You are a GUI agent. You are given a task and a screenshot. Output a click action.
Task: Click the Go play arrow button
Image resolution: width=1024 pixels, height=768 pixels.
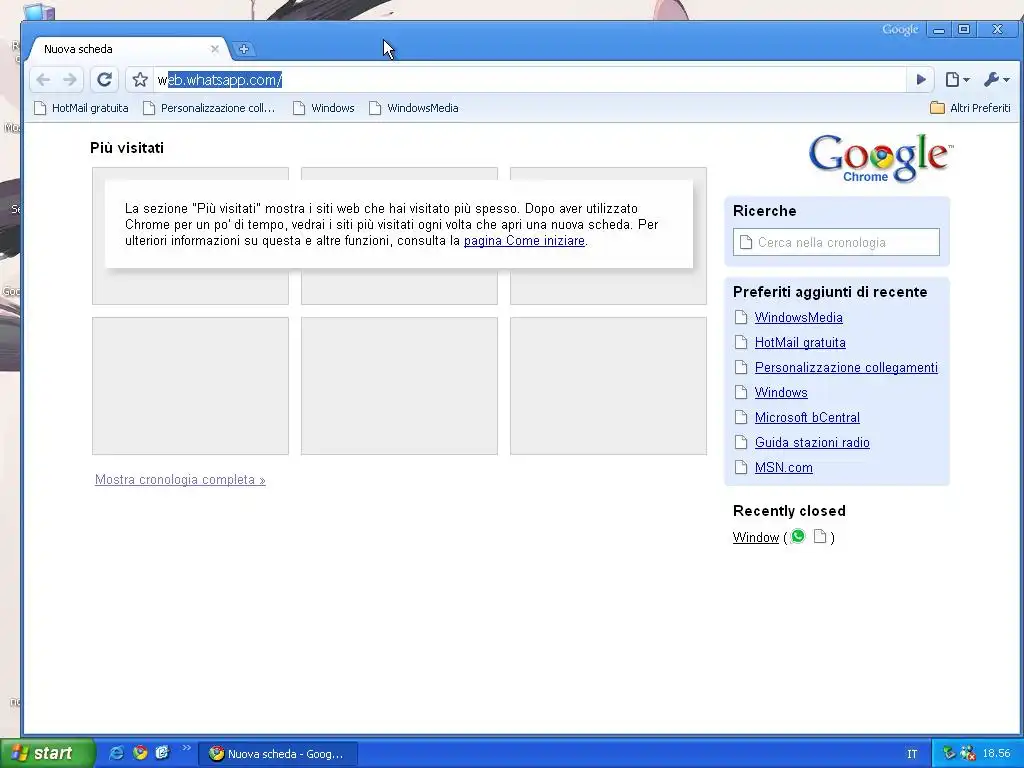click(921, 80)
